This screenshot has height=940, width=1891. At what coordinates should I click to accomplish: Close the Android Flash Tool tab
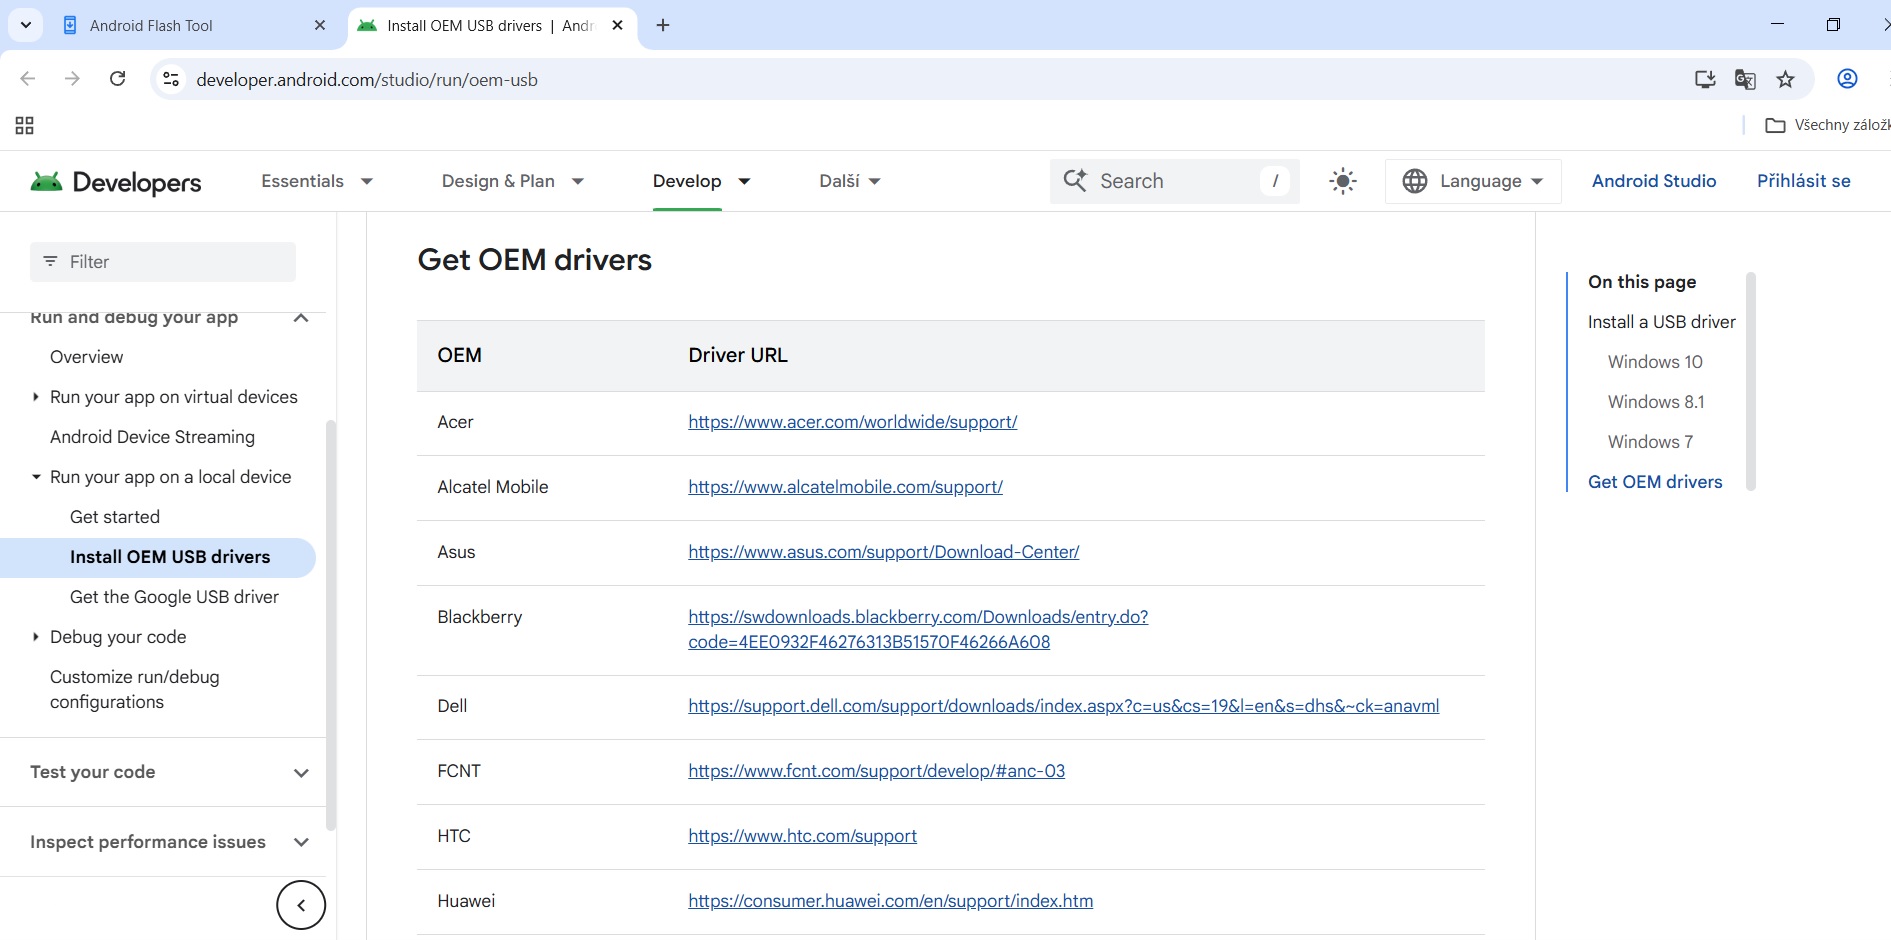click(320, 25)
